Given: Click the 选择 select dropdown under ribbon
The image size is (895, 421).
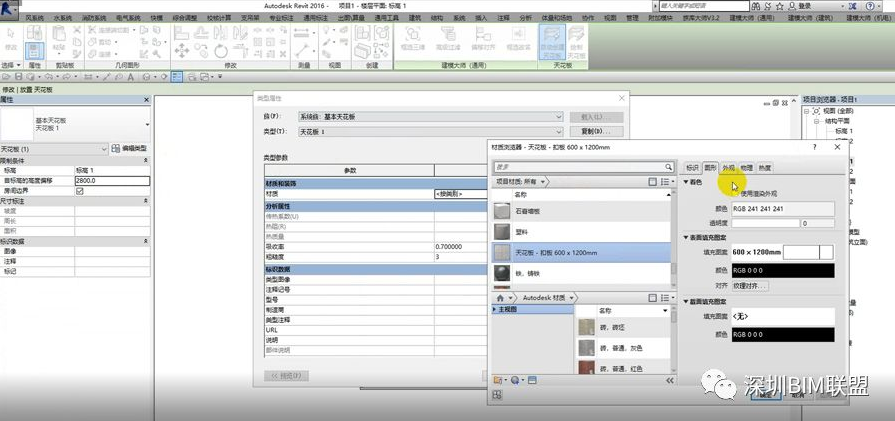Looking at the screenshot, I should coord(11,66).
